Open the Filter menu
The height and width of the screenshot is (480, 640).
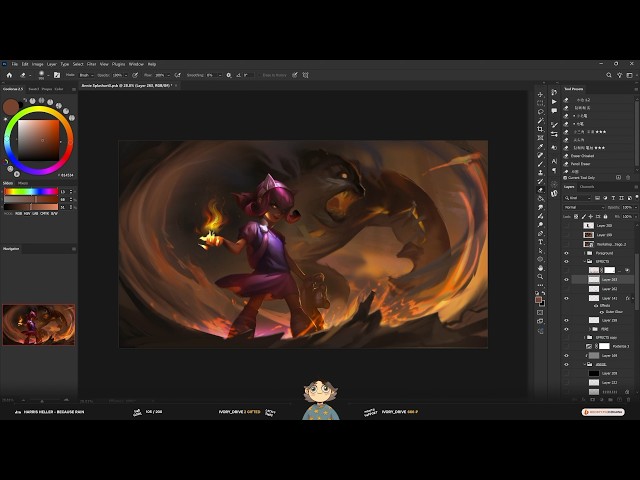[x=91, y=64]
